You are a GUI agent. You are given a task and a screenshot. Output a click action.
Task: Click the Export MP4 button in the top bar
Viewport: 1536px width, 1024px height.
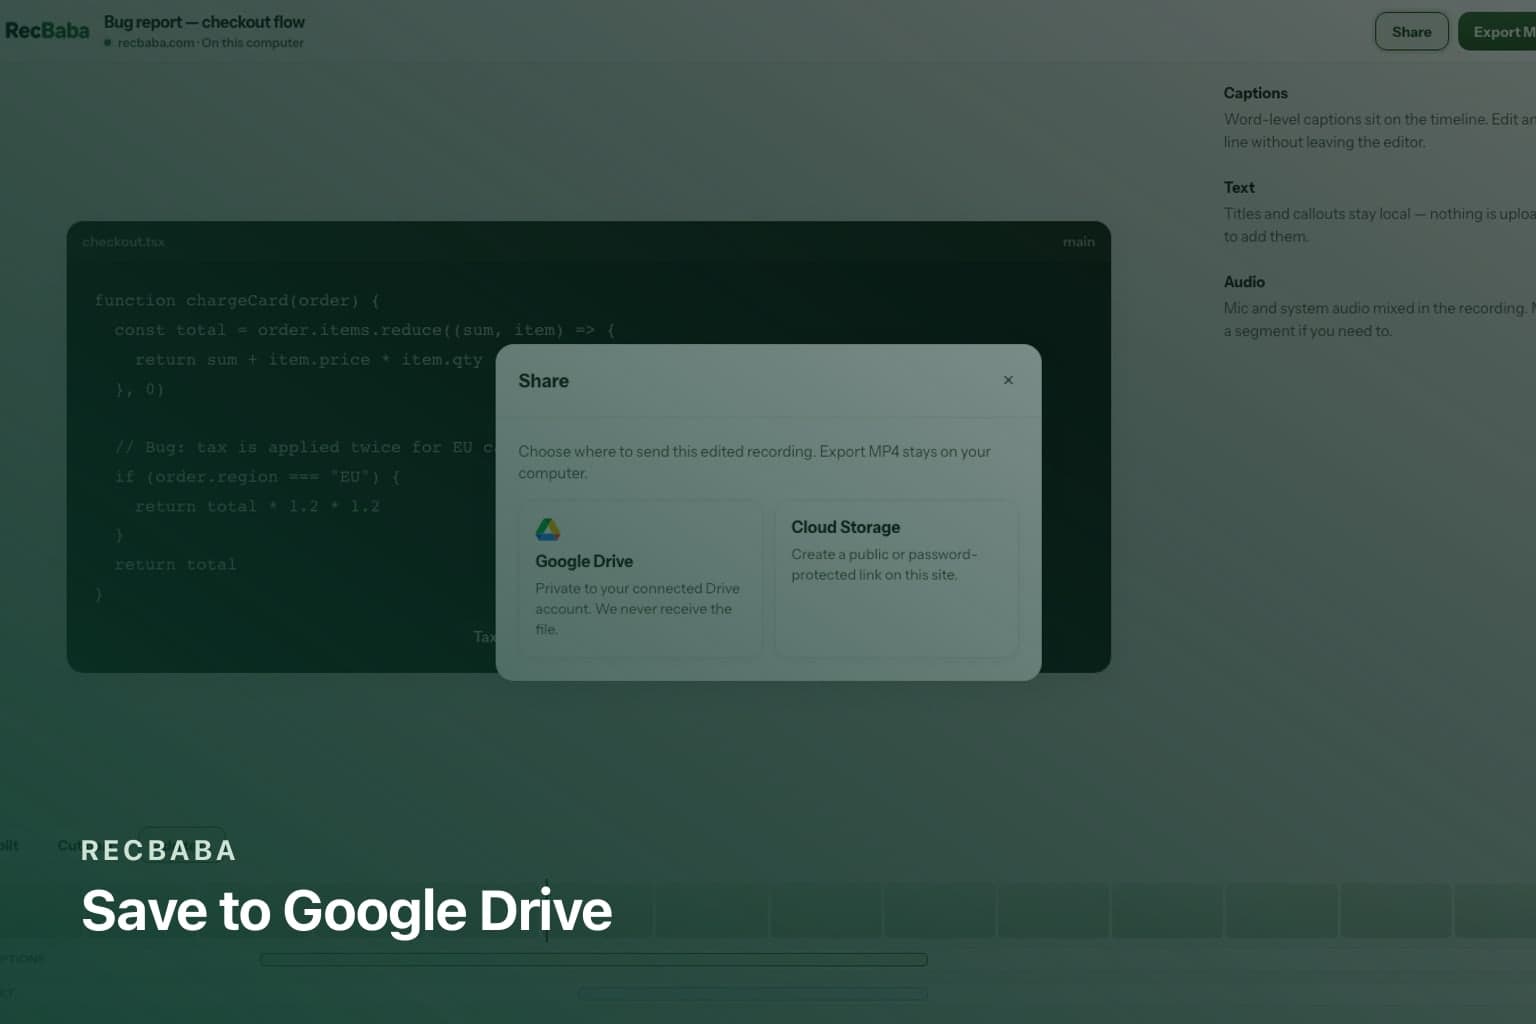(x=1497, y=32)
